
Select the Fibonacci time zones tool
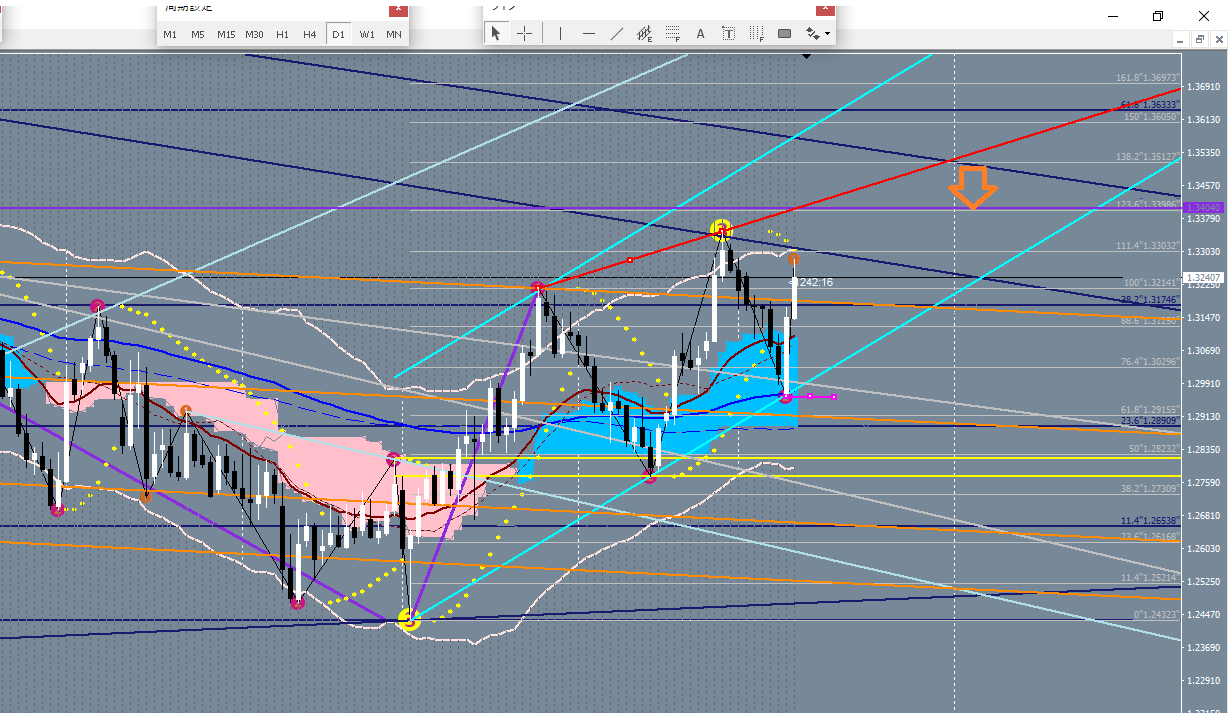[757, 33]
